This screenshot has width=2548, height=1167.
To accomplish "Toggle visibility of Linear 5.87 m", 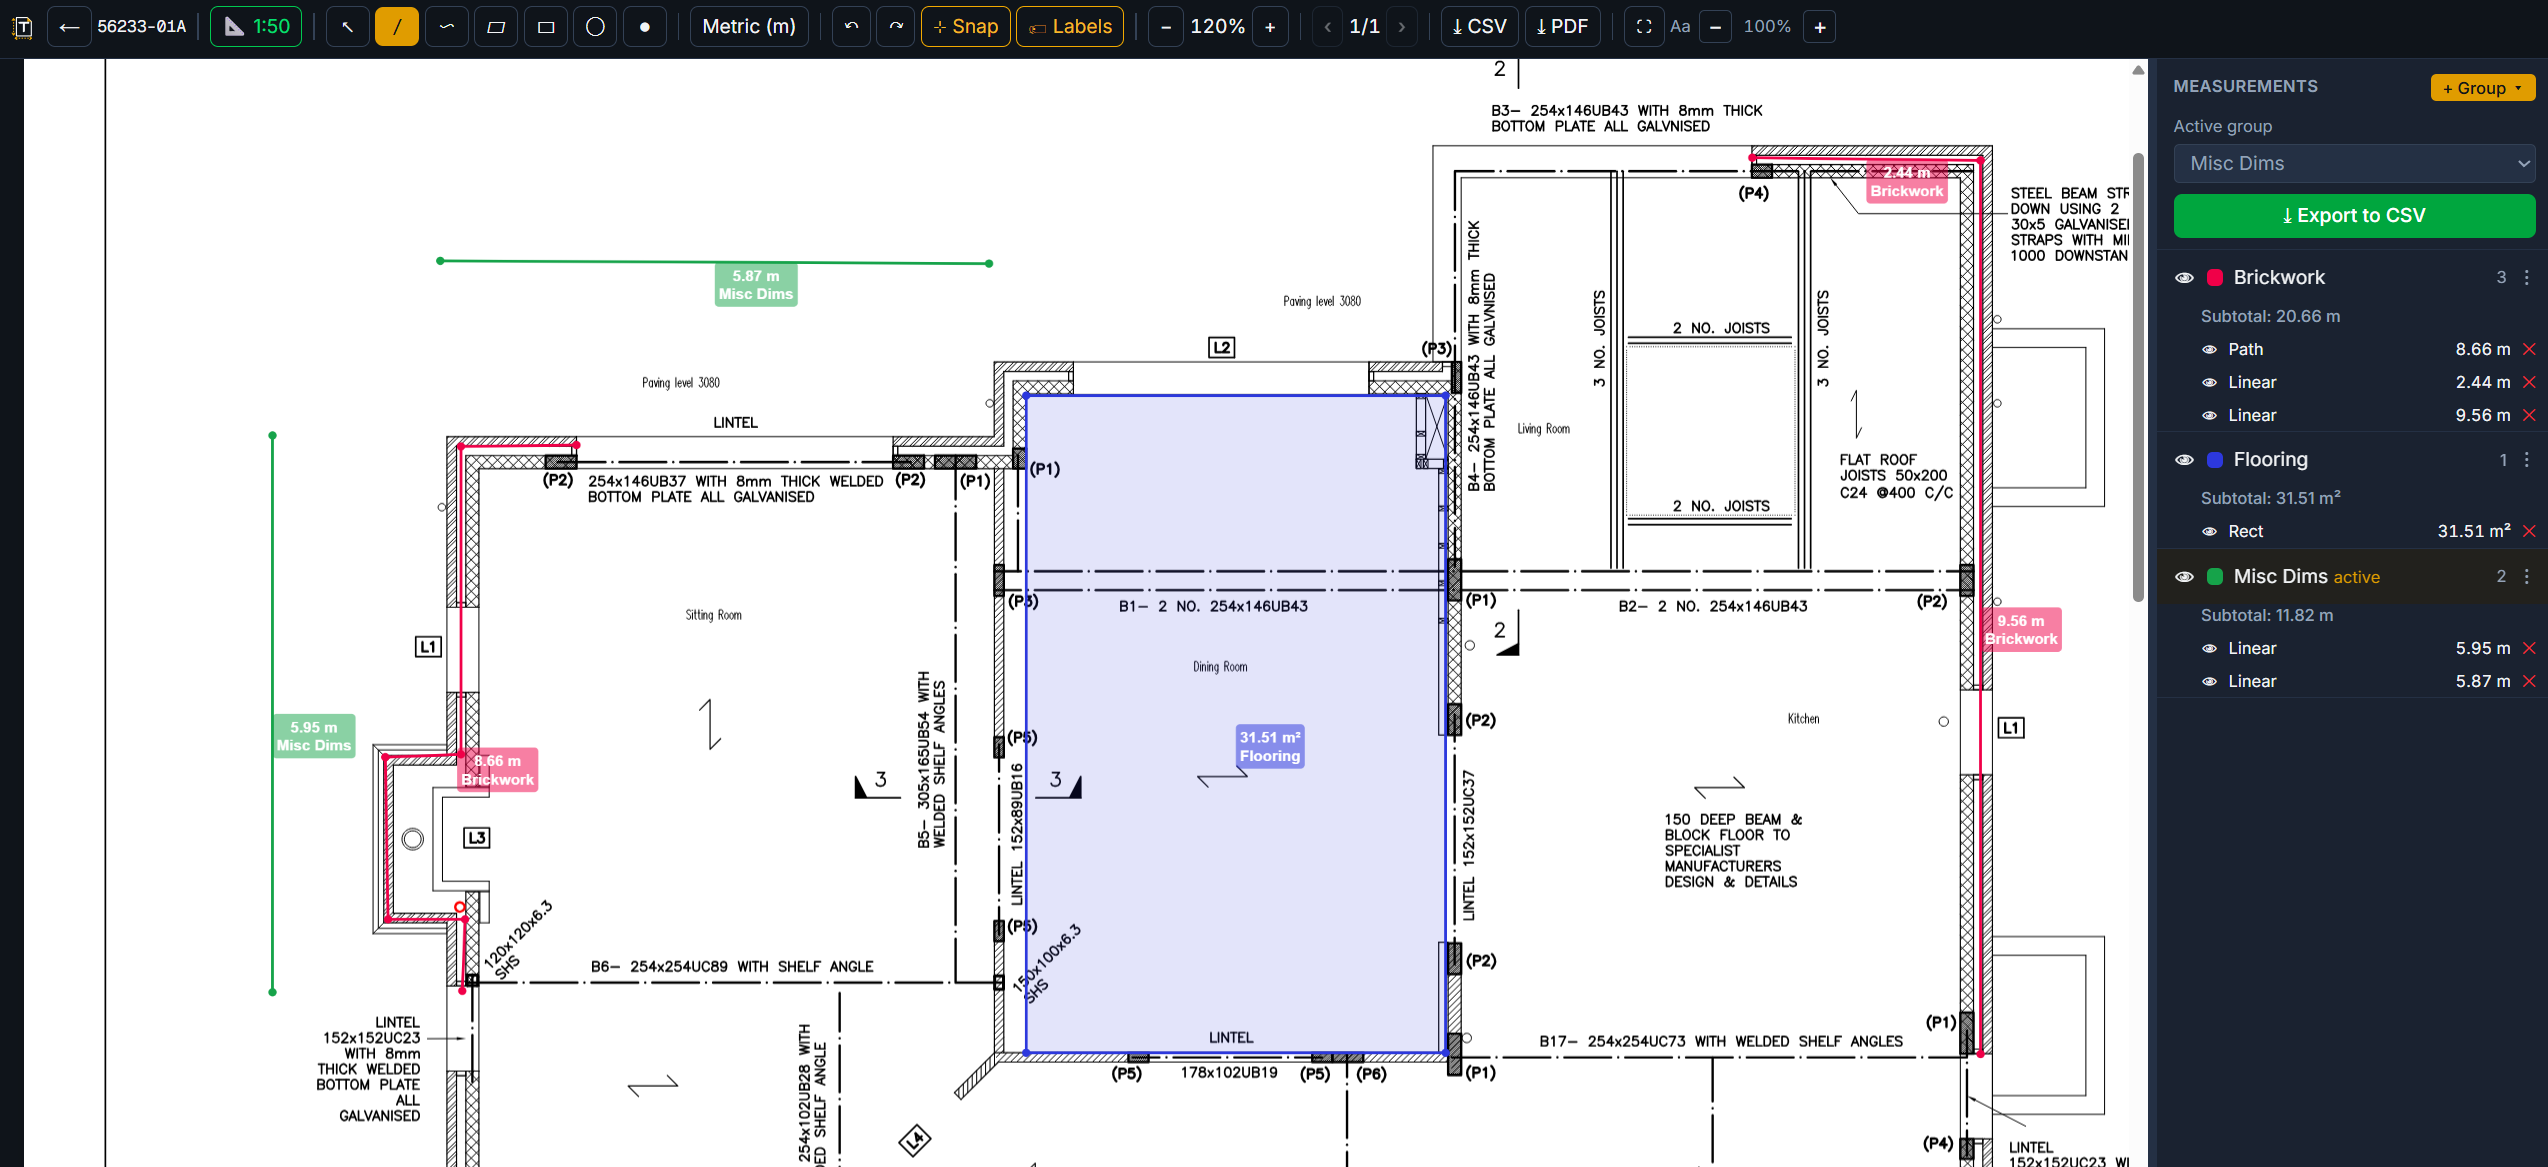I will (x=2210, y=682).
